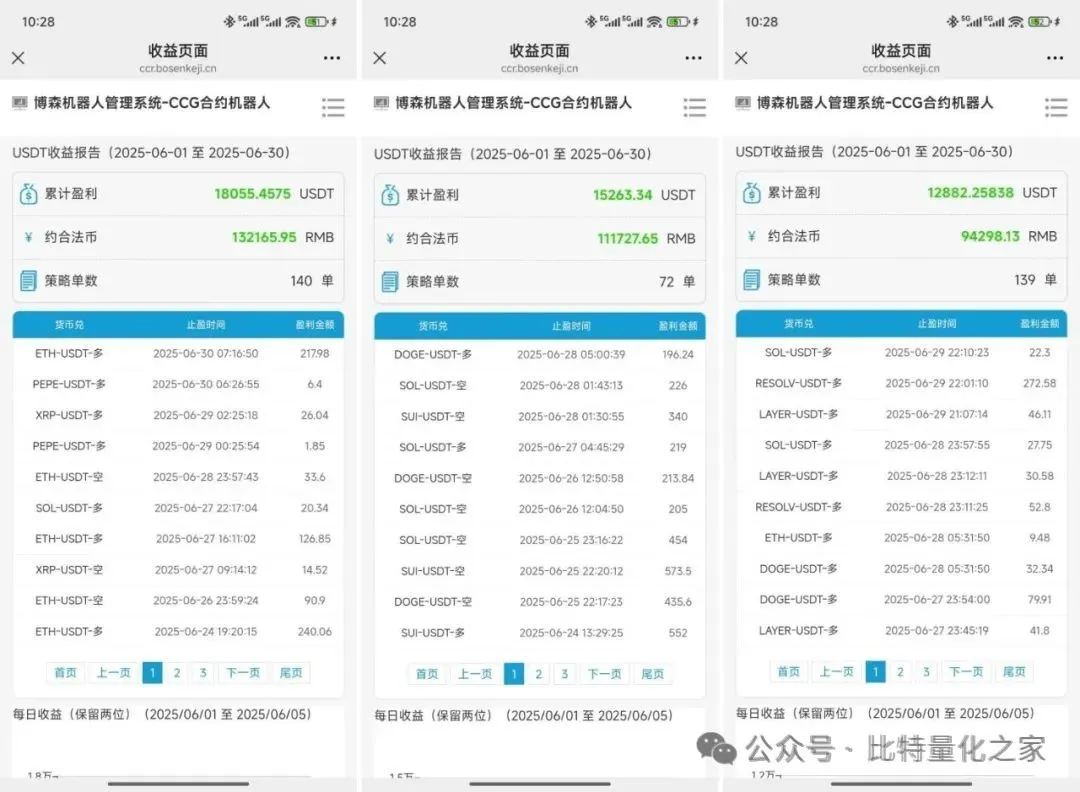Click 尾页 on right phone
Screen dimensions: 1080x792
click(x=1014, y=671)
